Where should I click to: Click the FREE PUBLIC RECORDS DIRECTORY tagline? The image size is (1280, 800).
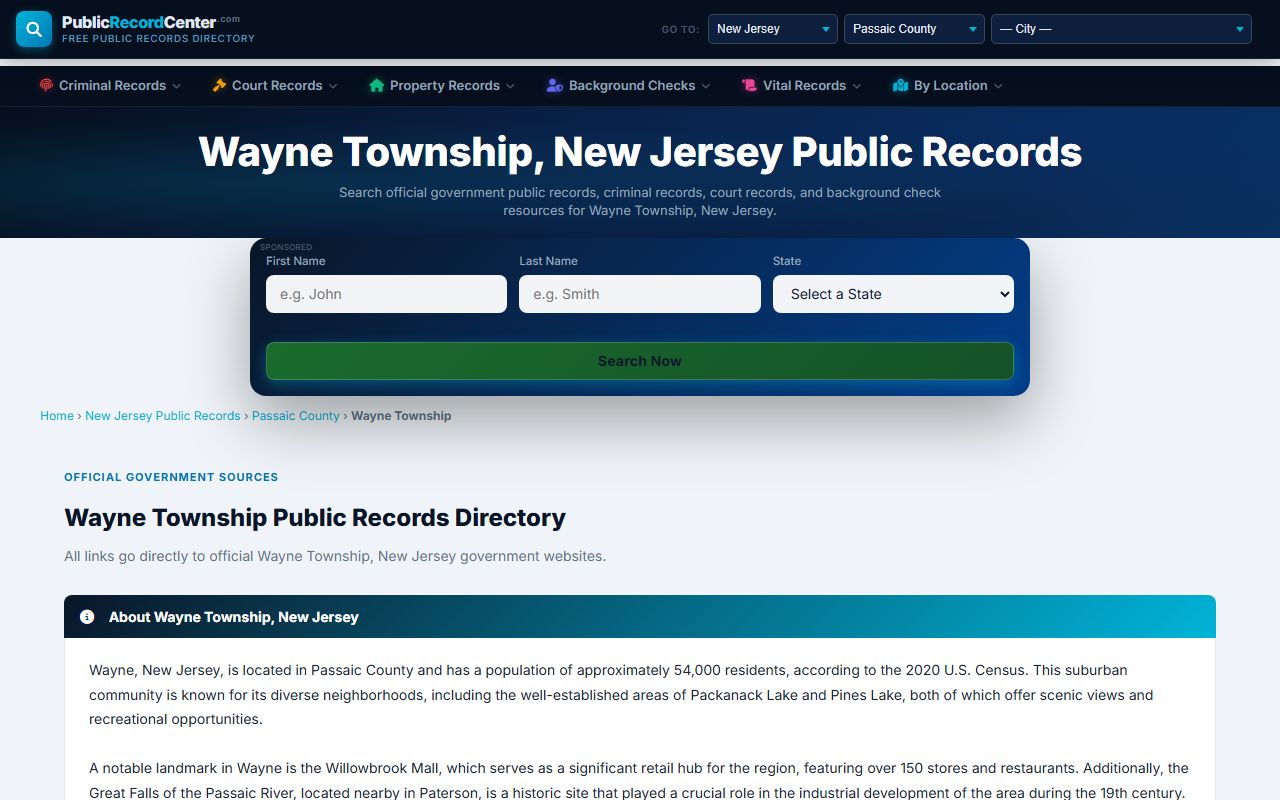click(158, 39)
